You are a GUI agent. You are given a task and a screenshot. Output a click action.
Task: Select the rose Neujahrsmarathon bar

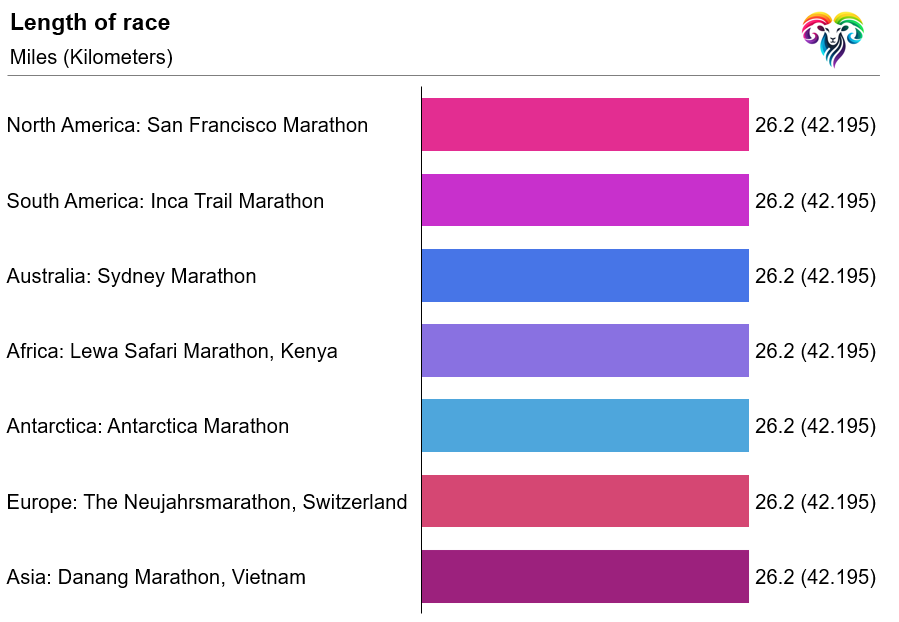pyautogui.click(x=585, y=501)
